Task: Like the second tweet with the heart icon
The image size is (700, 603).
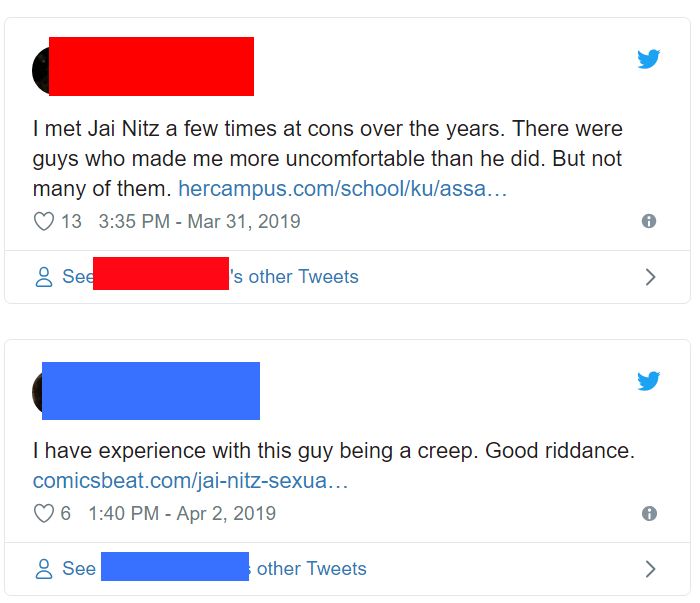Action: (x=44, y=513)
